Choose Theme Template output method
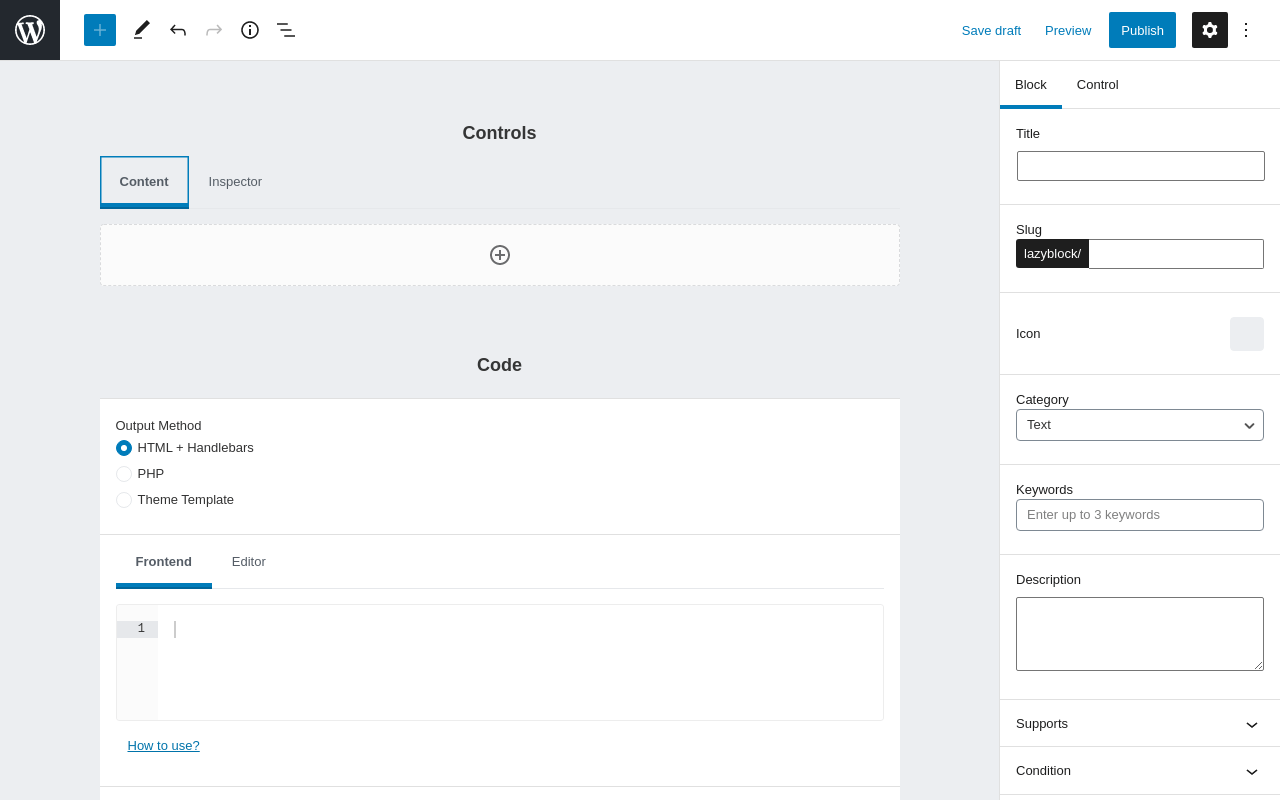The image size is (1280, 800). (x=124, y=500)
